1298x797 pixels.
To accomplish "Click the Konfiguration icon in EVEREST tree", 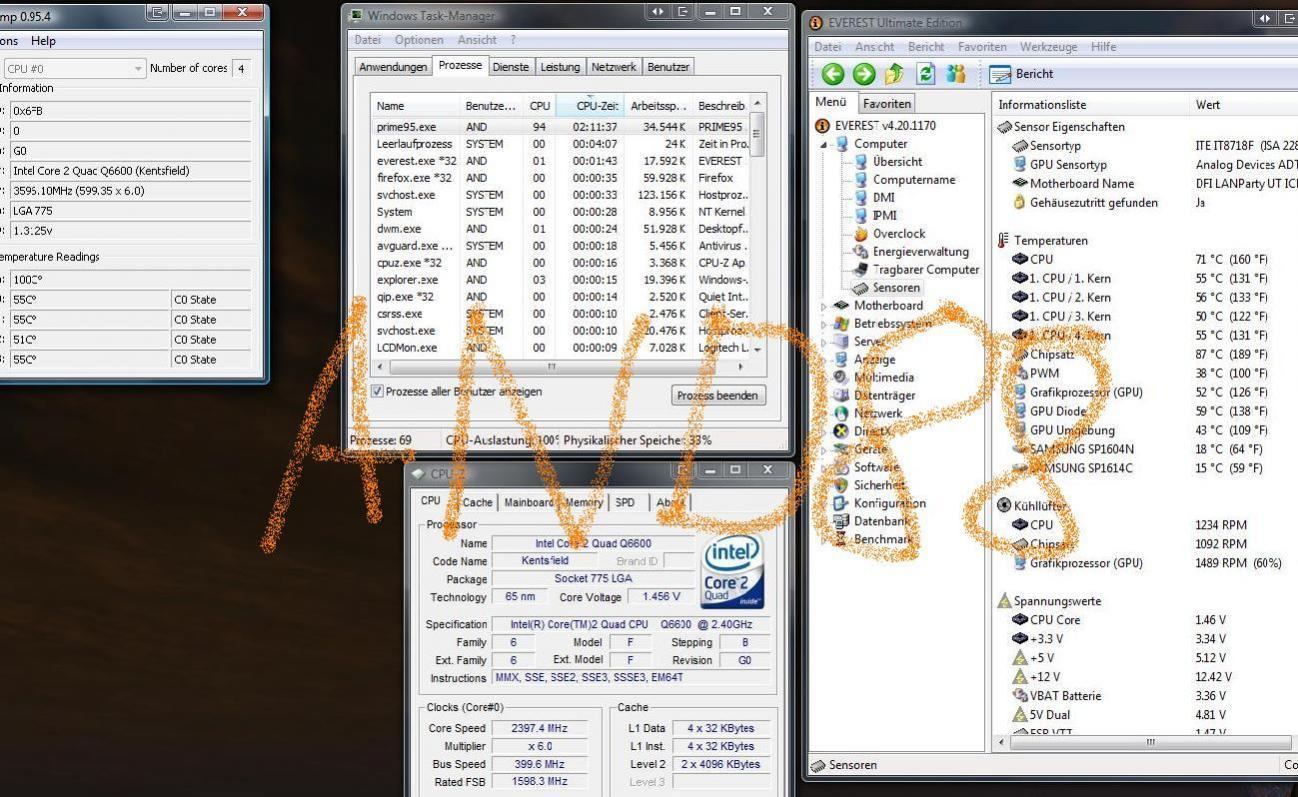I will point(841,503).
